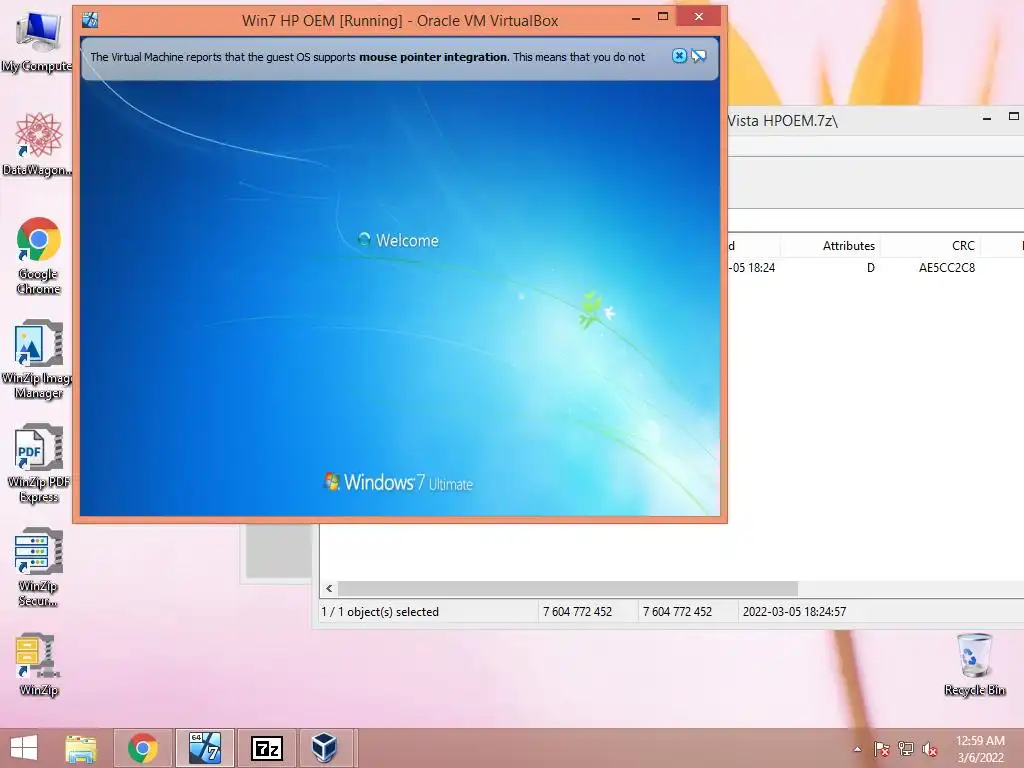Open Chrome from the taskbar
Screen dimensions: 1024x768
click(143, 748)
